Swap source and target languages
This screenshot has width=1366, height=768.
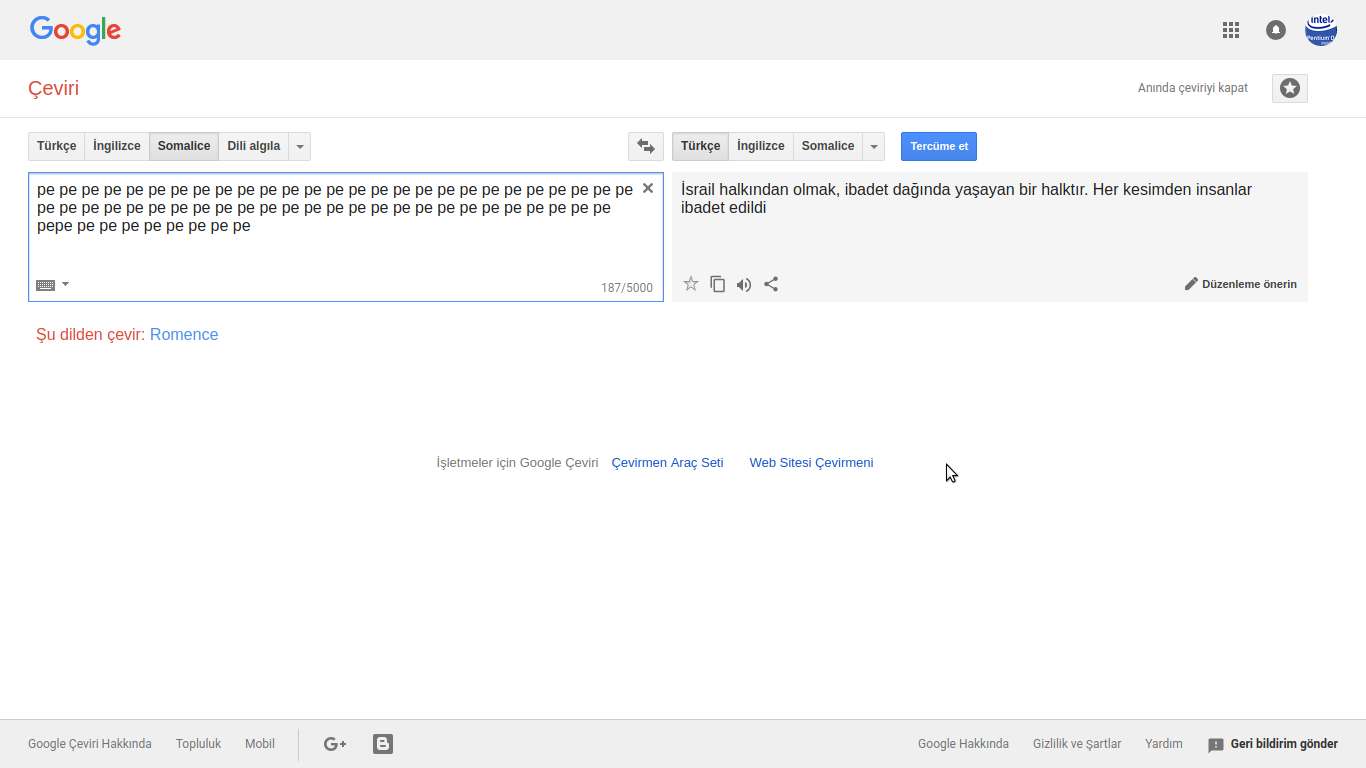click(x=646, y=146)
